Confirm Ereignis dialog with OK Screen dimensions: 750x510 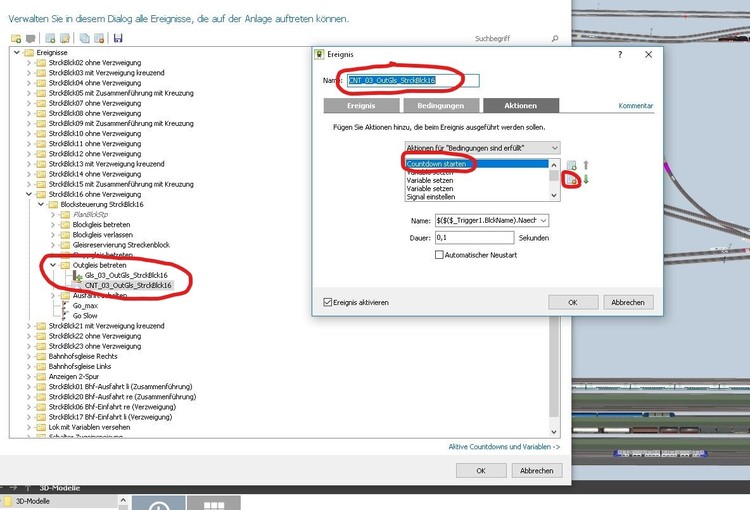[x=573, y=302]
